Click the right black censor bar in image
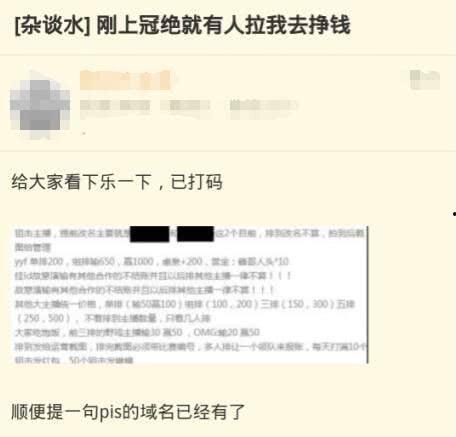The width and height of the screenshot is (456, 437). (195, 234)
